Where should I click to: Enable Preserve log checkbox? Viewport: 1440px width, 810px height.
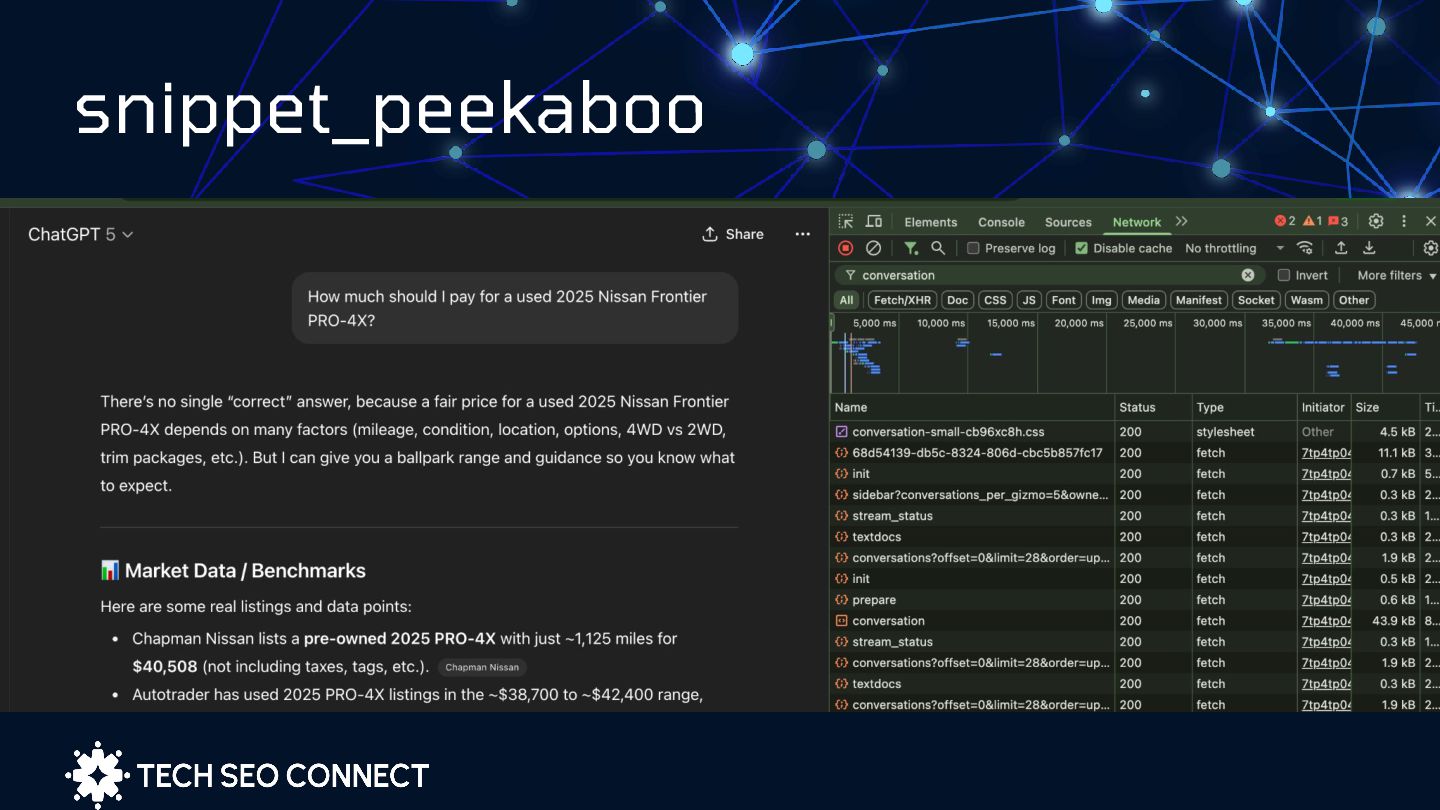click(x=973, y=248)
